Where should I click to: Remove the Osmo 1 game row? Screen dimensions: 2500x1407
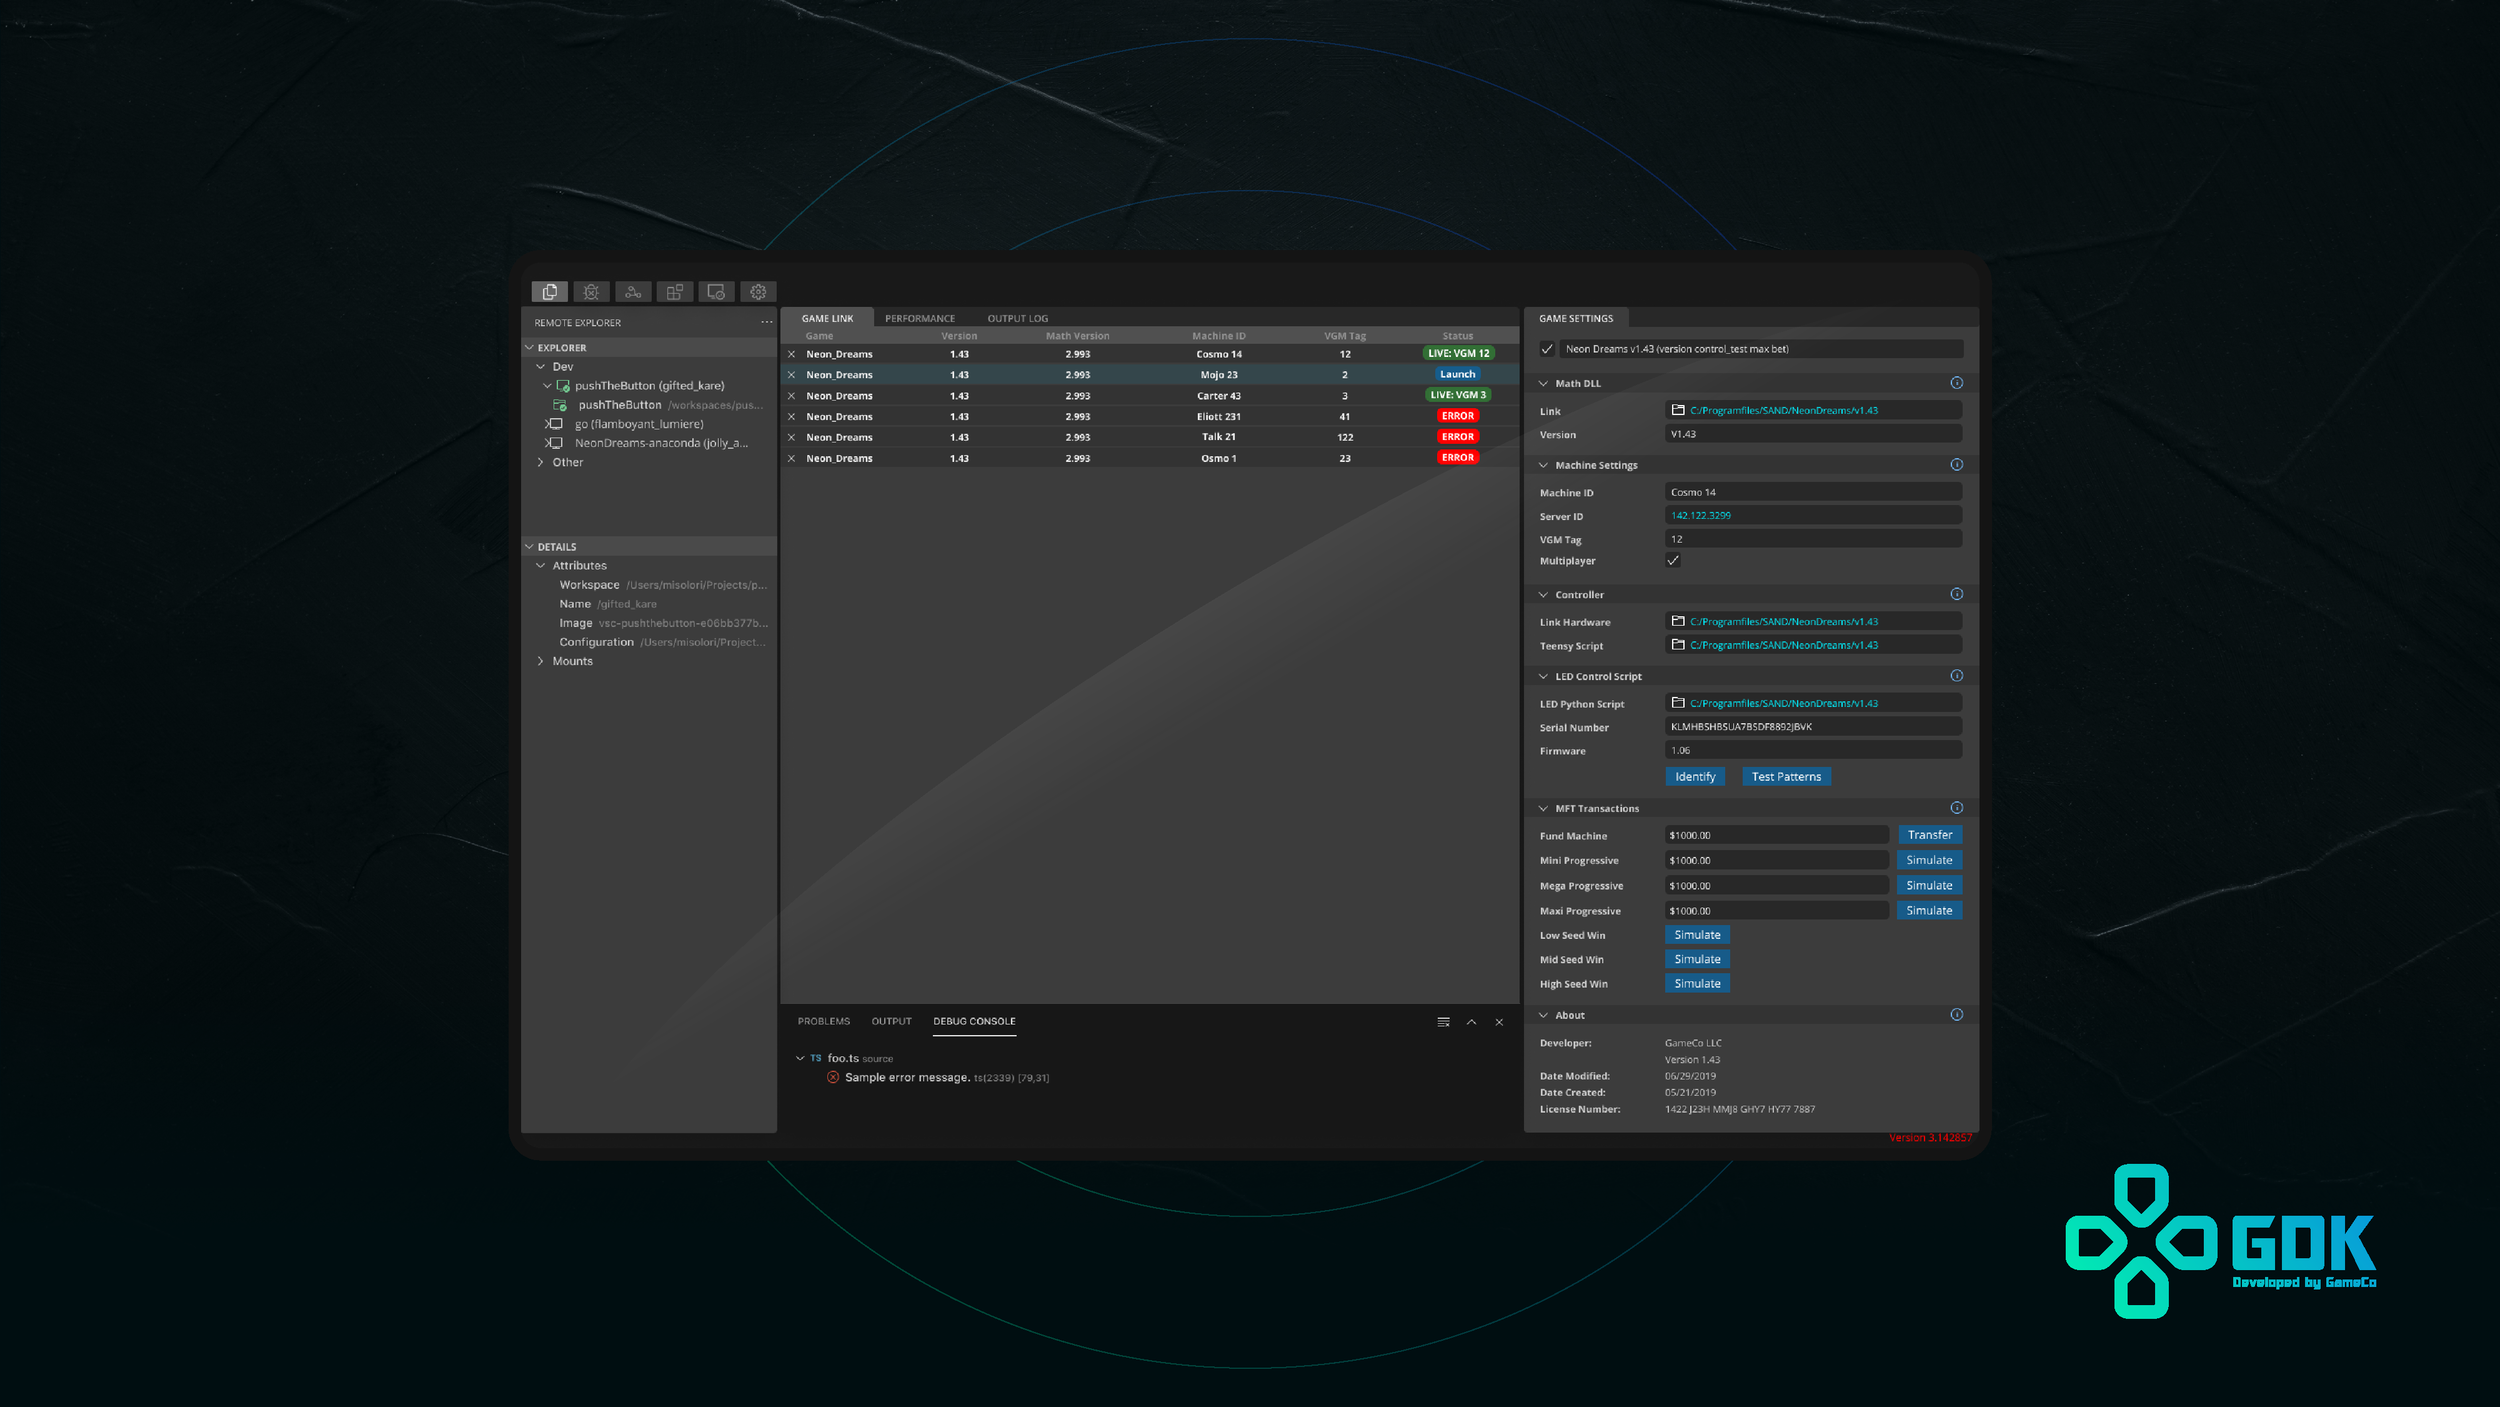click(x=791, y=458)
